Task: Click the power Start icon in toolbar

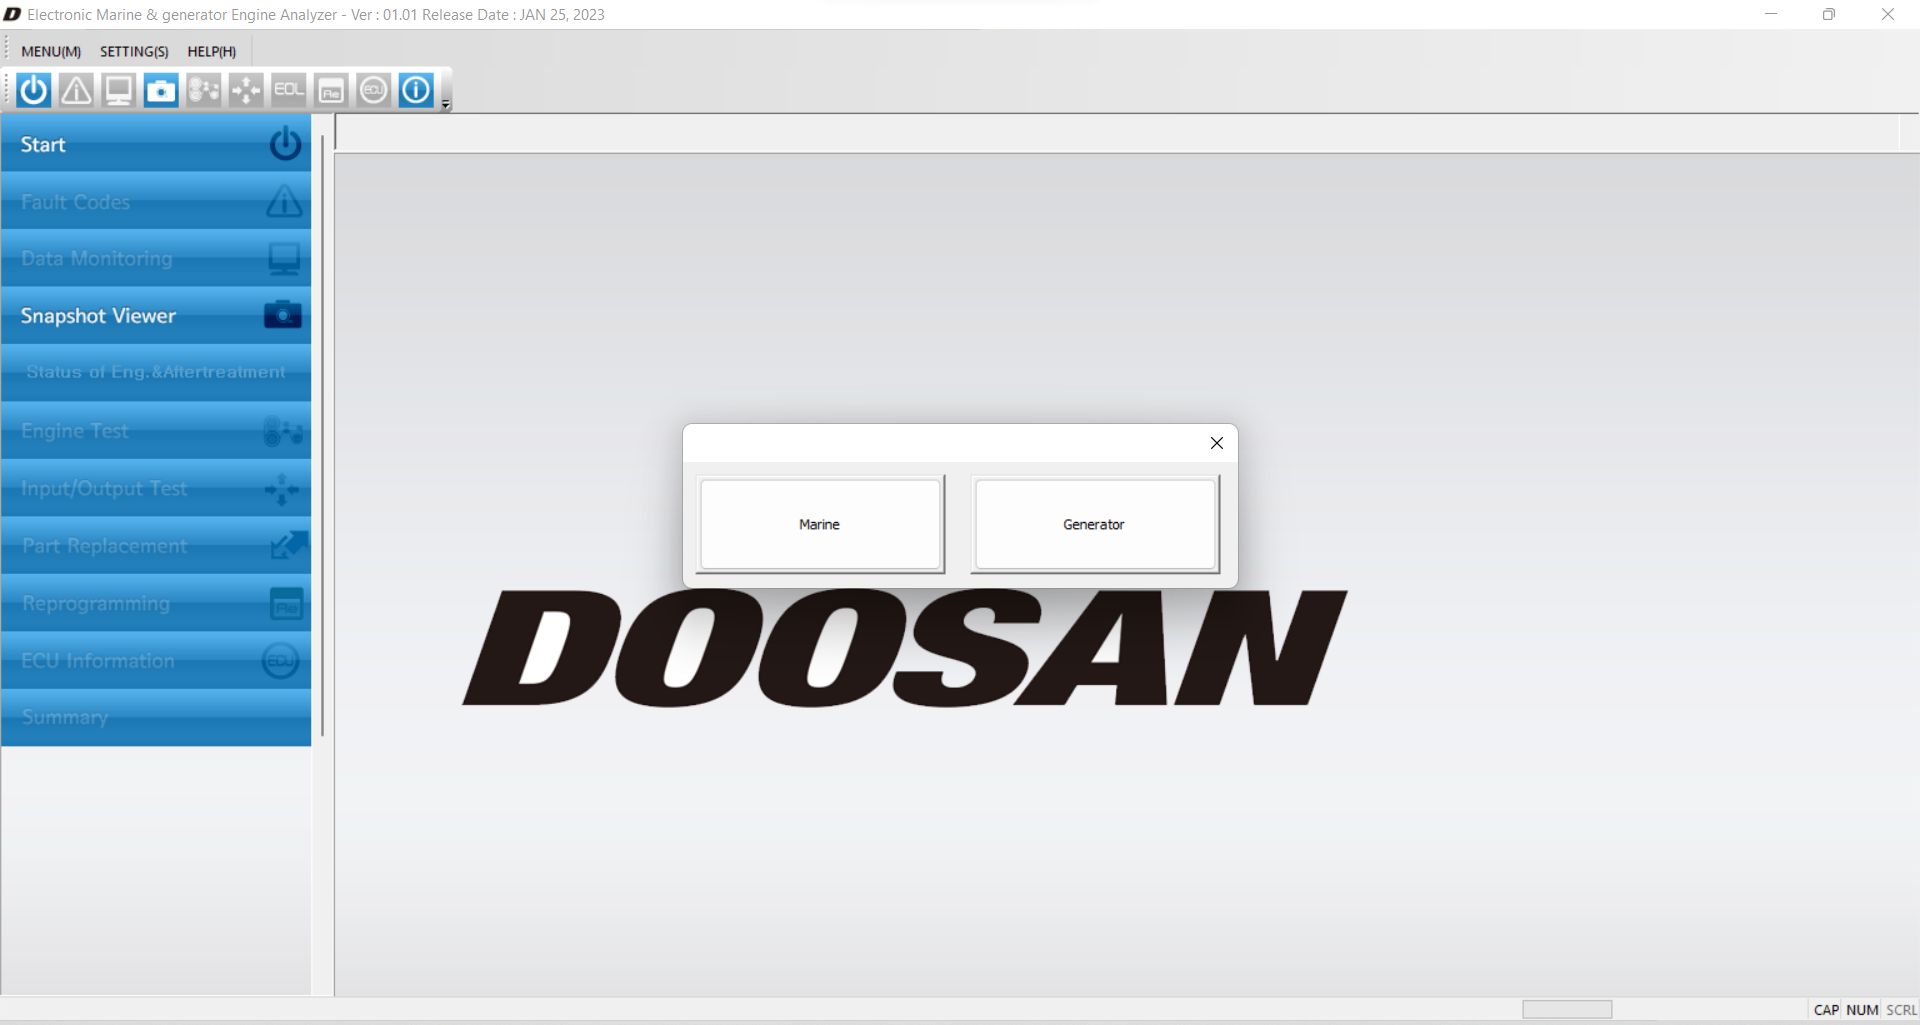Action: 33,90
